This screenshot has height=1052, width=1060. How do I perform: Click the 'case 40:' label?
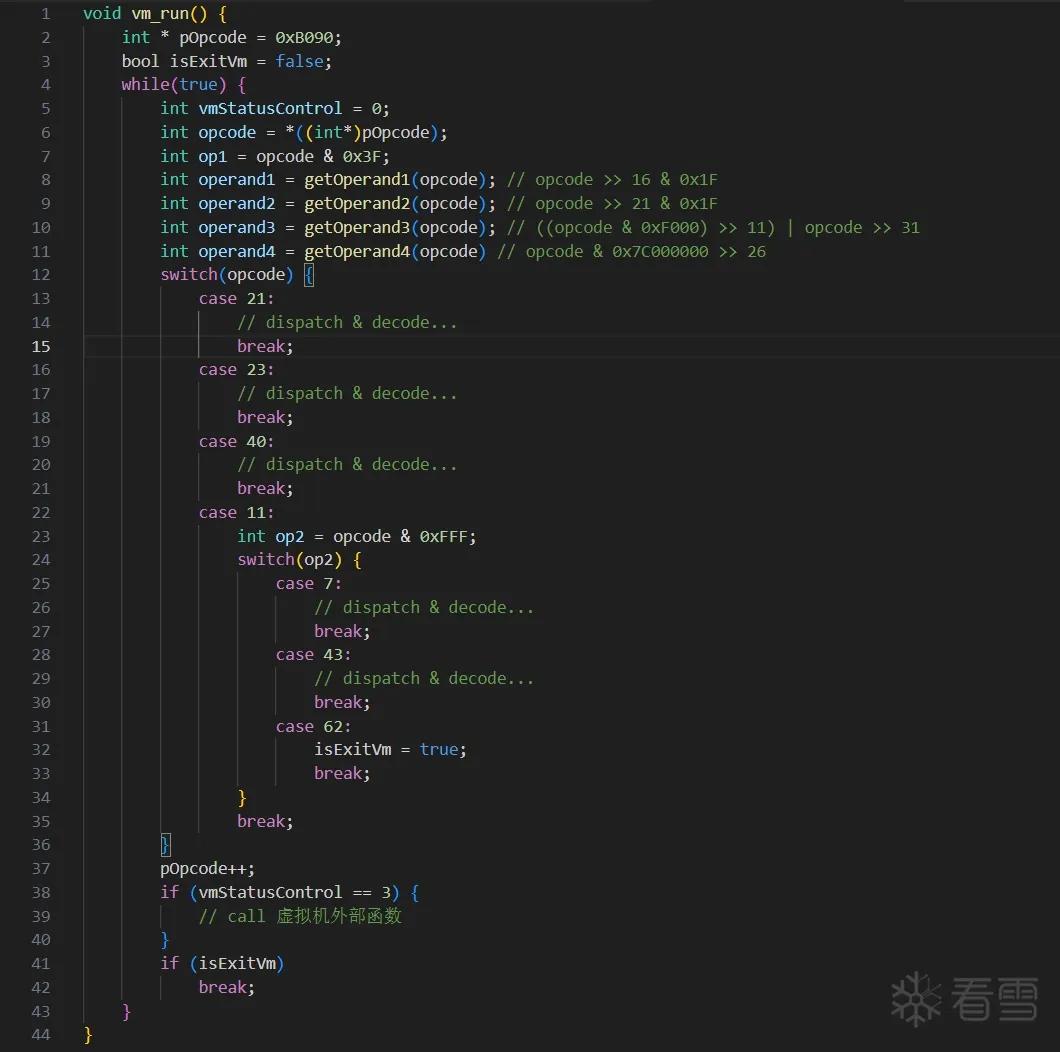(x=237, y=441)
